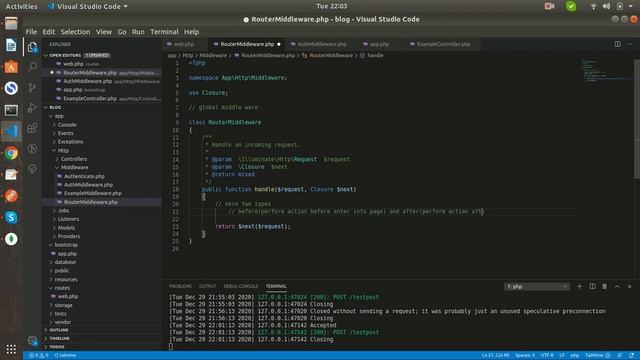Screen dimensions: 640x360
Task: Open the Source Control view
Action: tap(32, 87)
